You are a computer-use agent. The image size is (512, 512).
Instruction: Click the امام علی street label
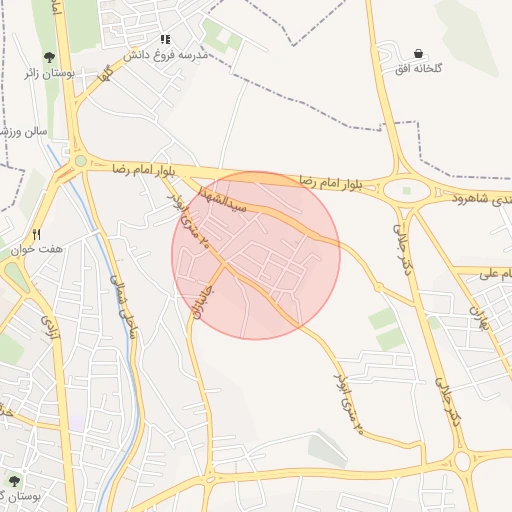tap(496, 274)
